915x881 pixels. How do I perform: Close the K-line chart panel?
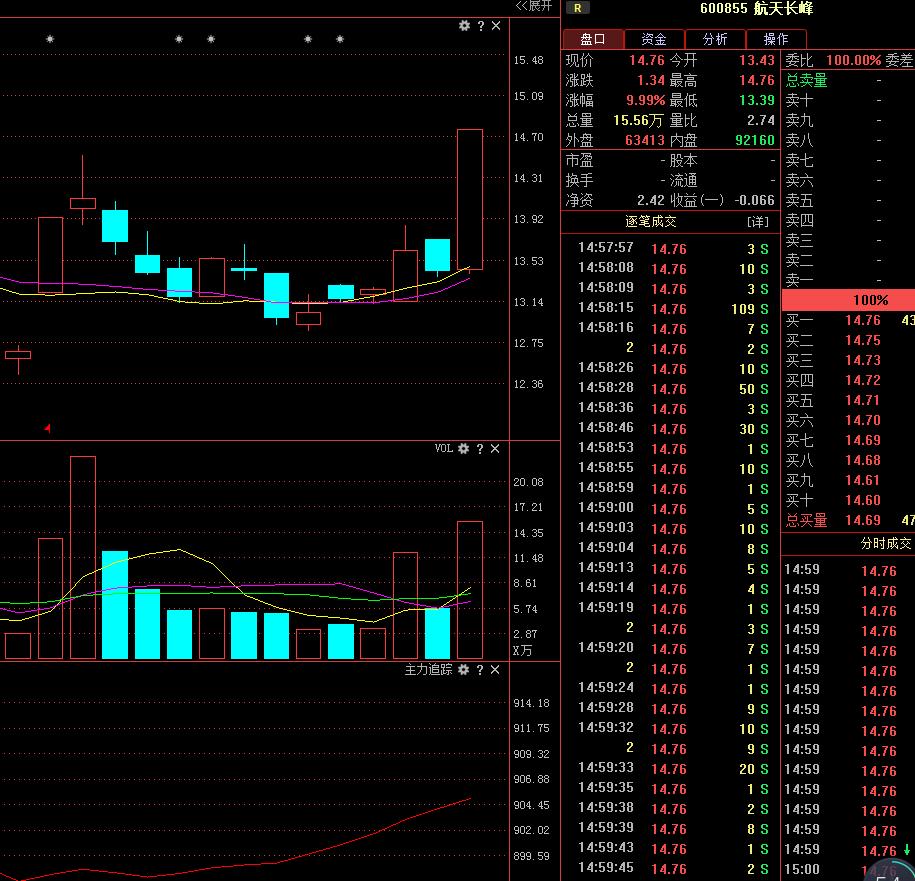(x=496, y=26)
